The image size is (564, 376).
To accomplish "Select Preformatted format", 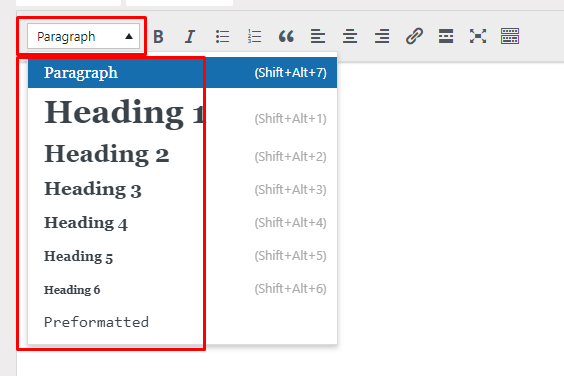I will (x=182, y=322).
